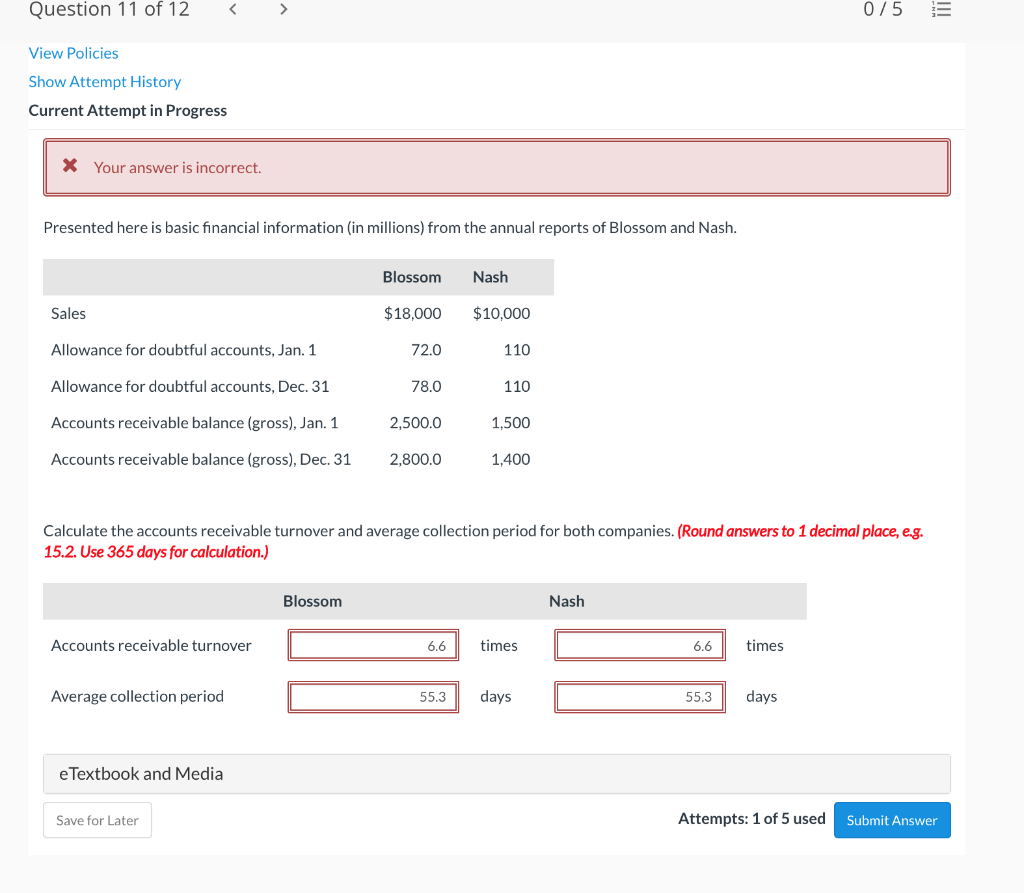Viewport: 1024px width, 893px height.
Task: Go to the previous question arrow
Action: coord(232,9)
